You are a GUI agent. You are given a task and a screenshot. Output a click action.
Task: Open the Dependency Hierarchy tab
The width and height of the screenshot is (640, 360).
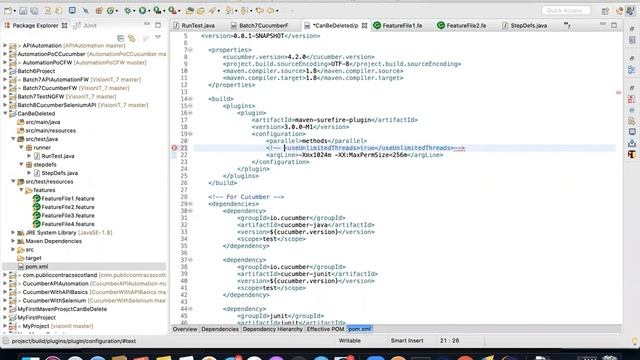pos(272,329)
